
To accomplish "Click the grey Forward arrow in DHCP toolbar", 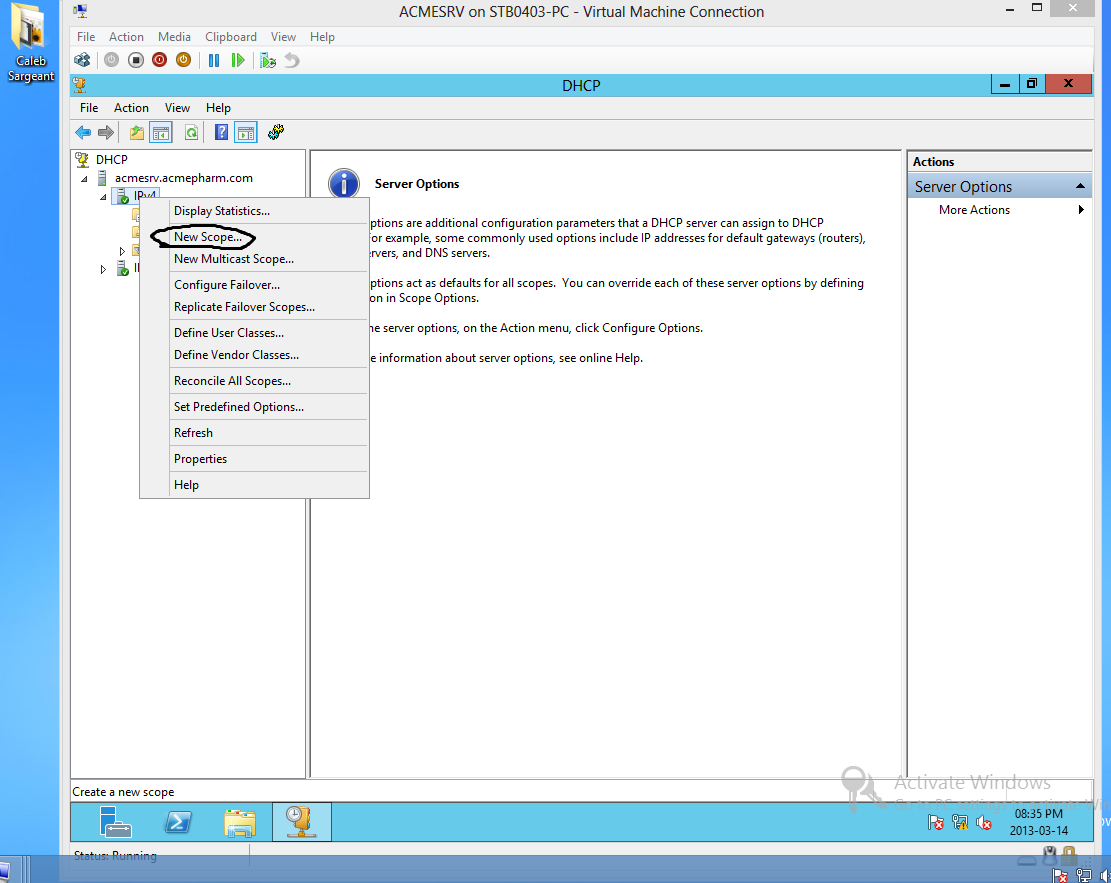I will tap(106, 133).
